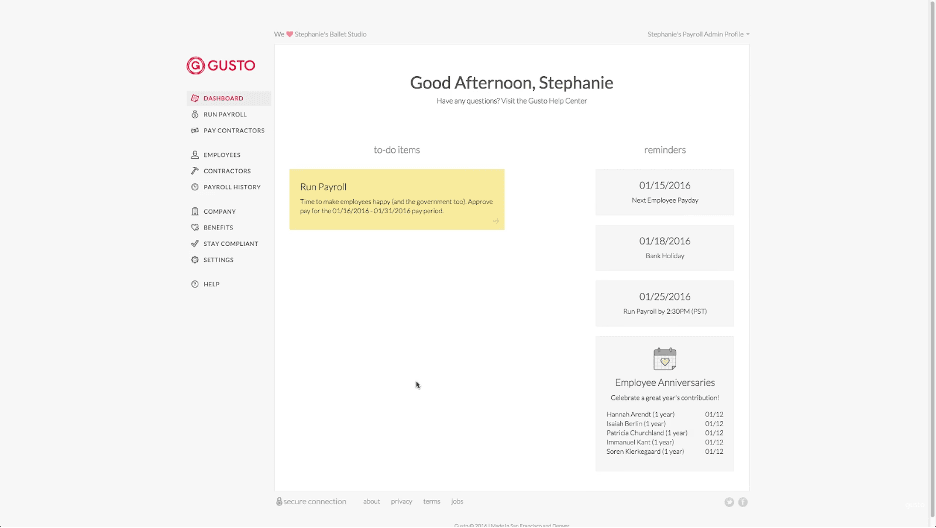Open Pay Contractors page
Screen dimensions: 936x528
pyautogui.click(x=229, y=130)
